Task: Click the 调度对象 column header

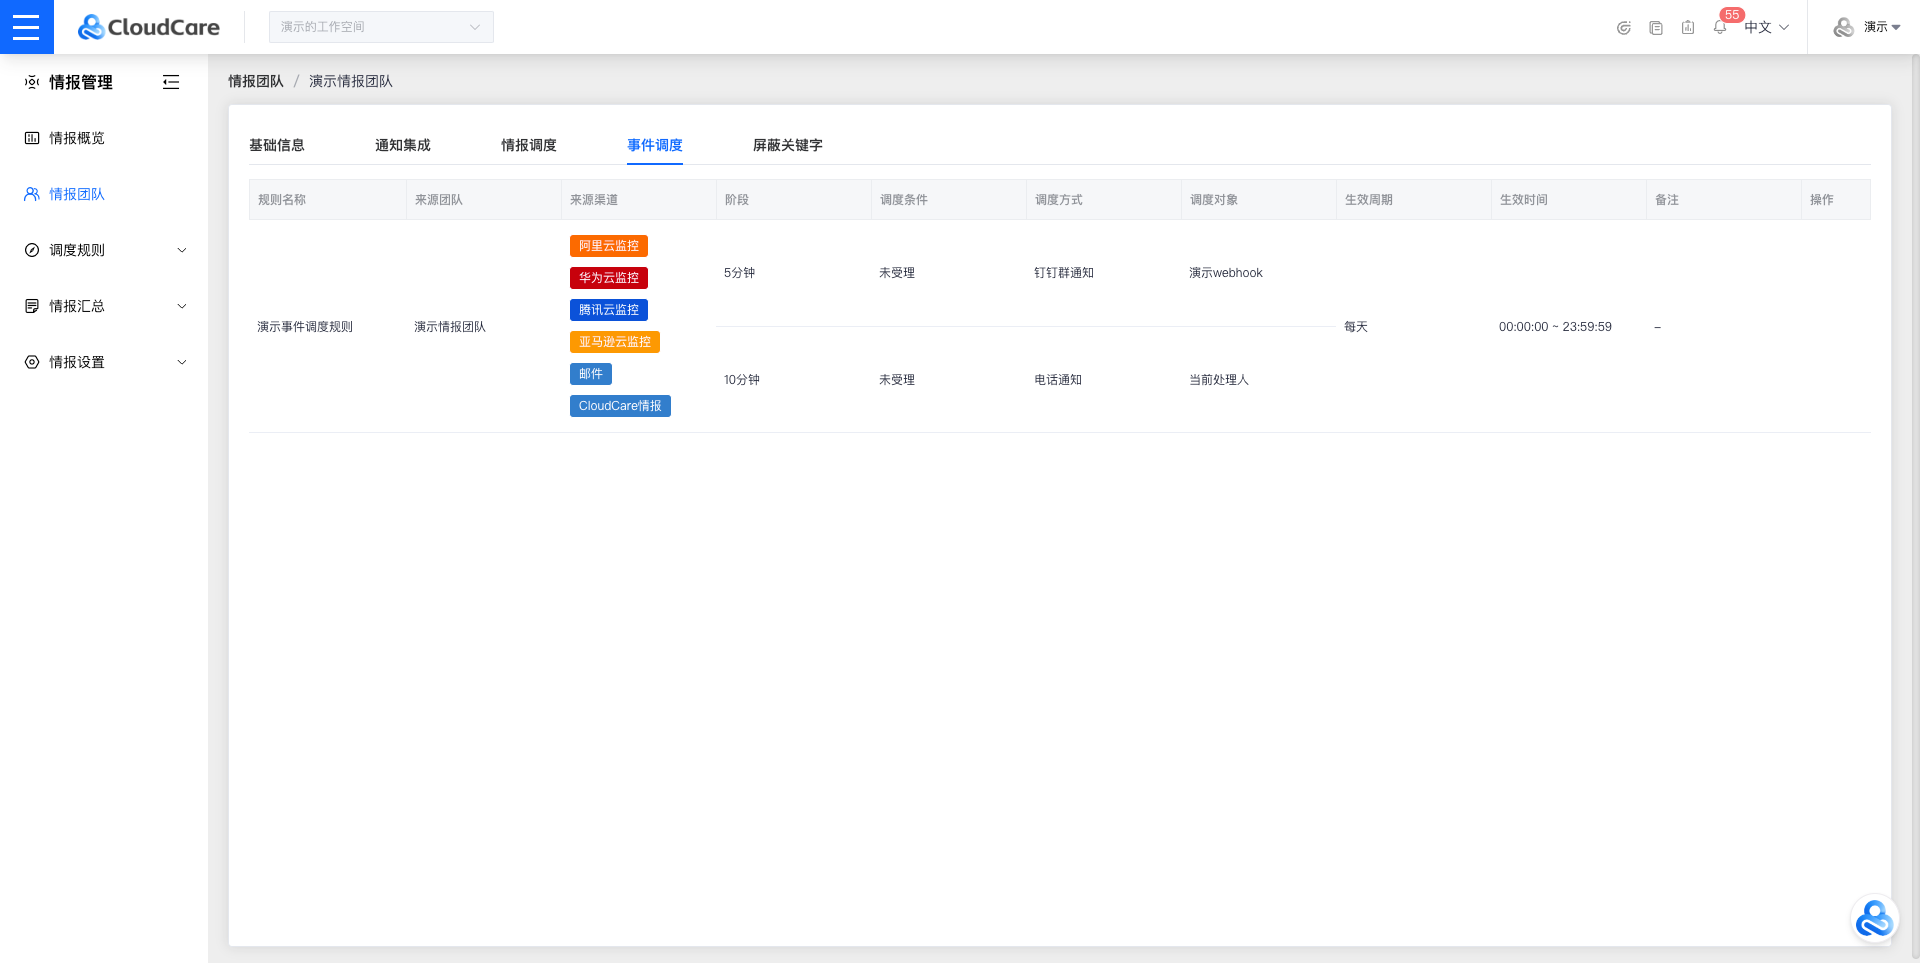Action: click(x=1259, y=200)
